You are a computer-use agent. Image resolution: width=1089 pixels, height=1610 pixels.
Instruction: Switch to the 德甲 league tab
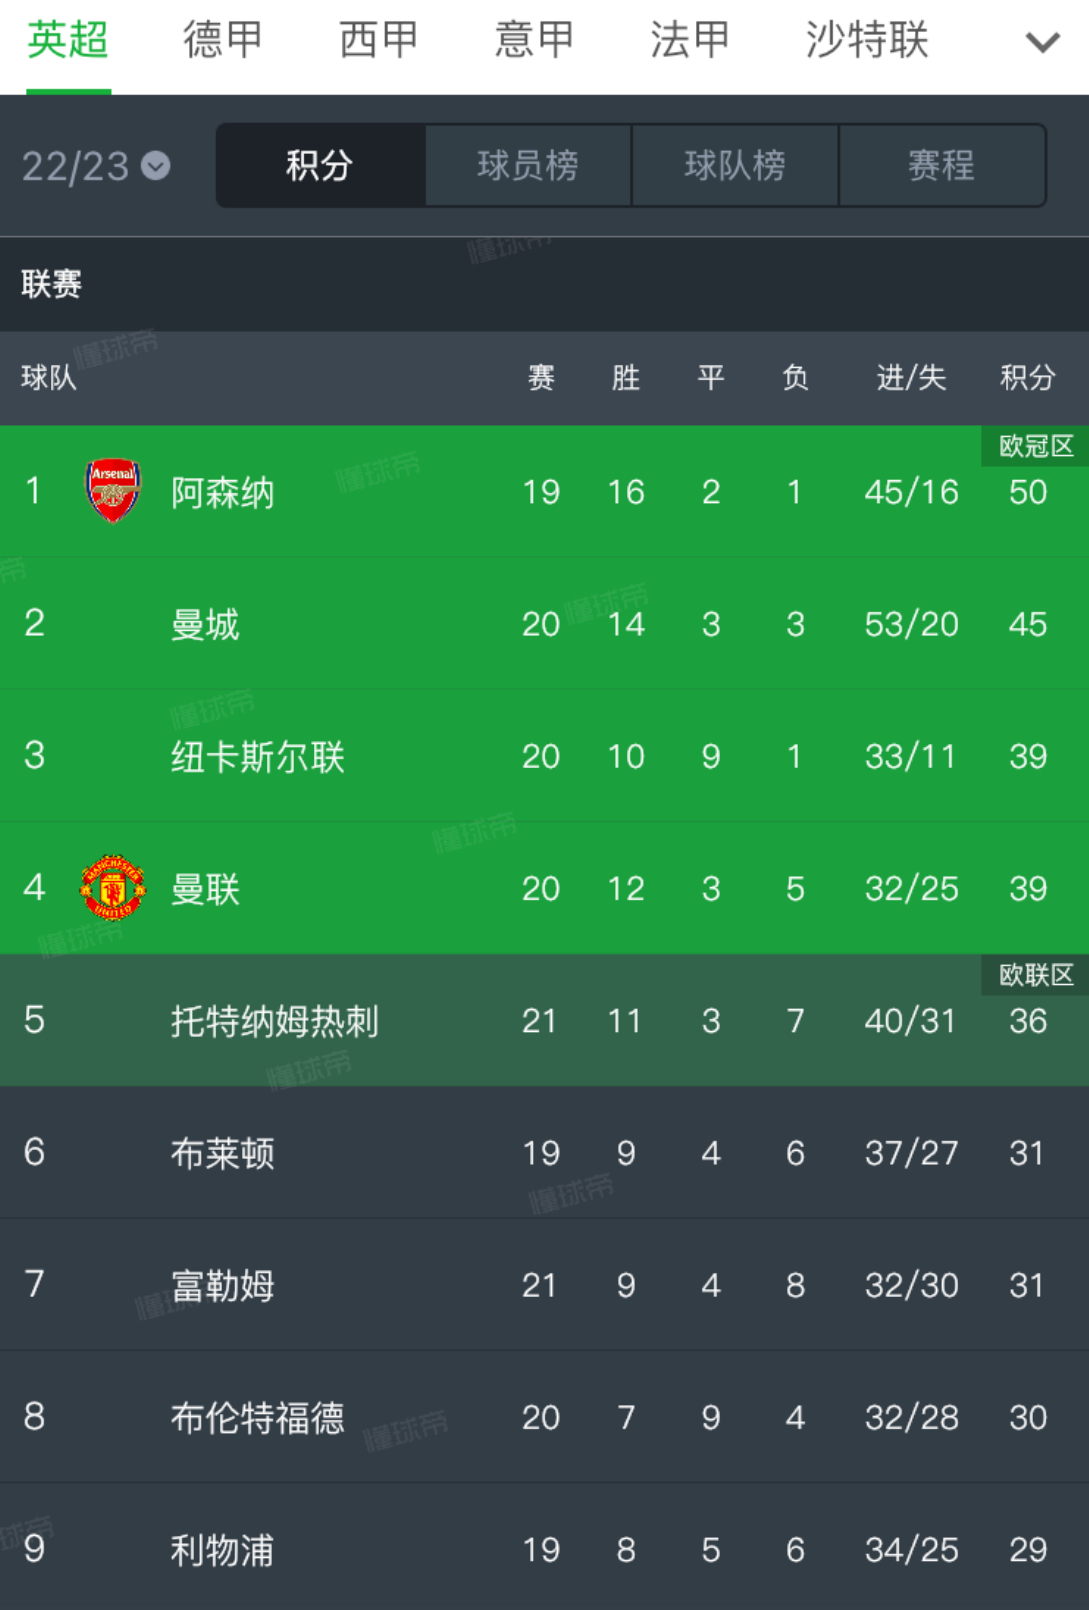tap(222, 40)
